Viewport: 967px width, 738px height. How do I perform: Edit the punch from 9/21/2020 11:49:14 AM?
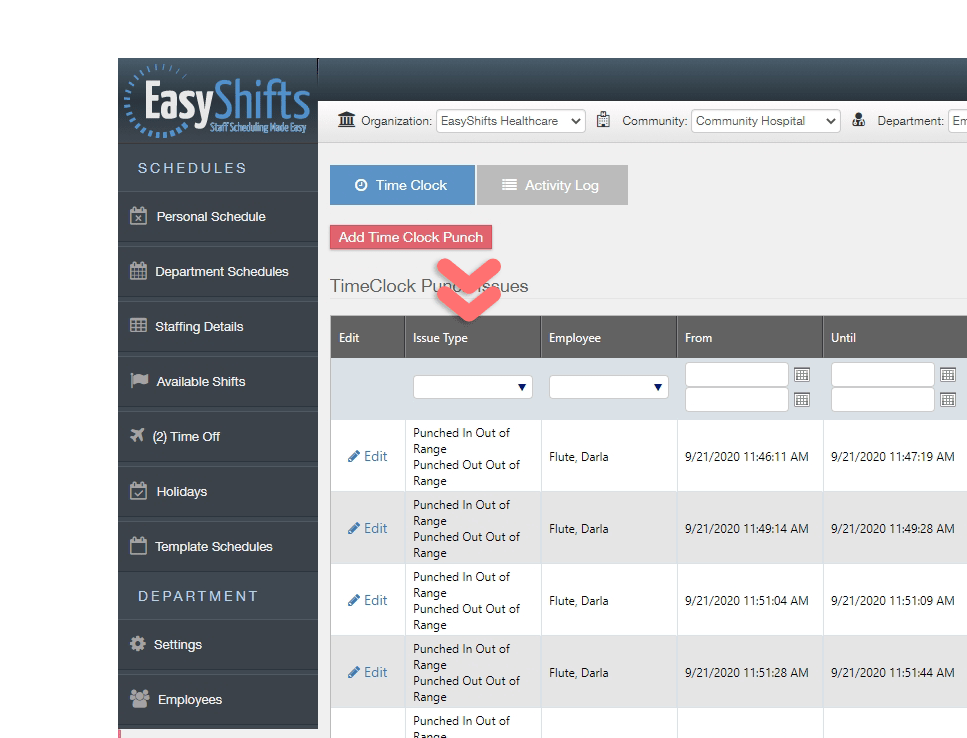point(368,528)
